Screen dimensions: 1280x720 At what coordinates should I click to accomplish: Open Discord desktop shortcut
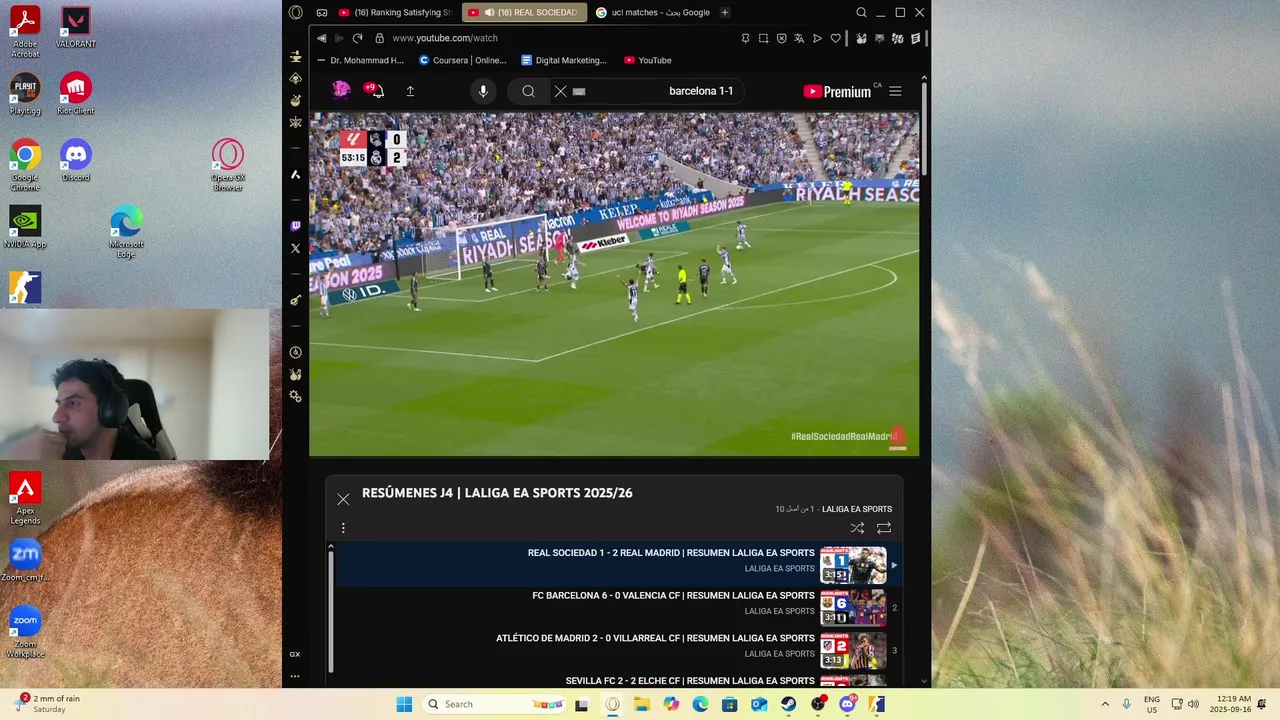75,160
